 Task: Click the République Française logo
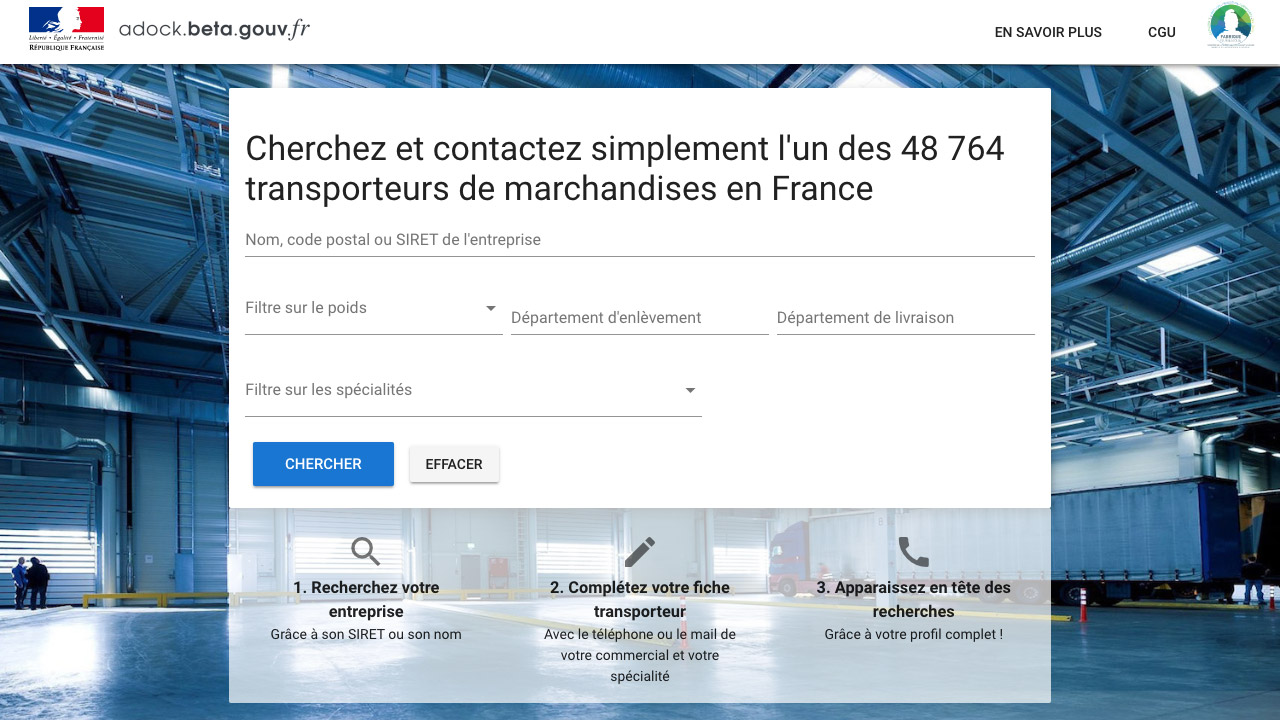[x=66, y=29]
